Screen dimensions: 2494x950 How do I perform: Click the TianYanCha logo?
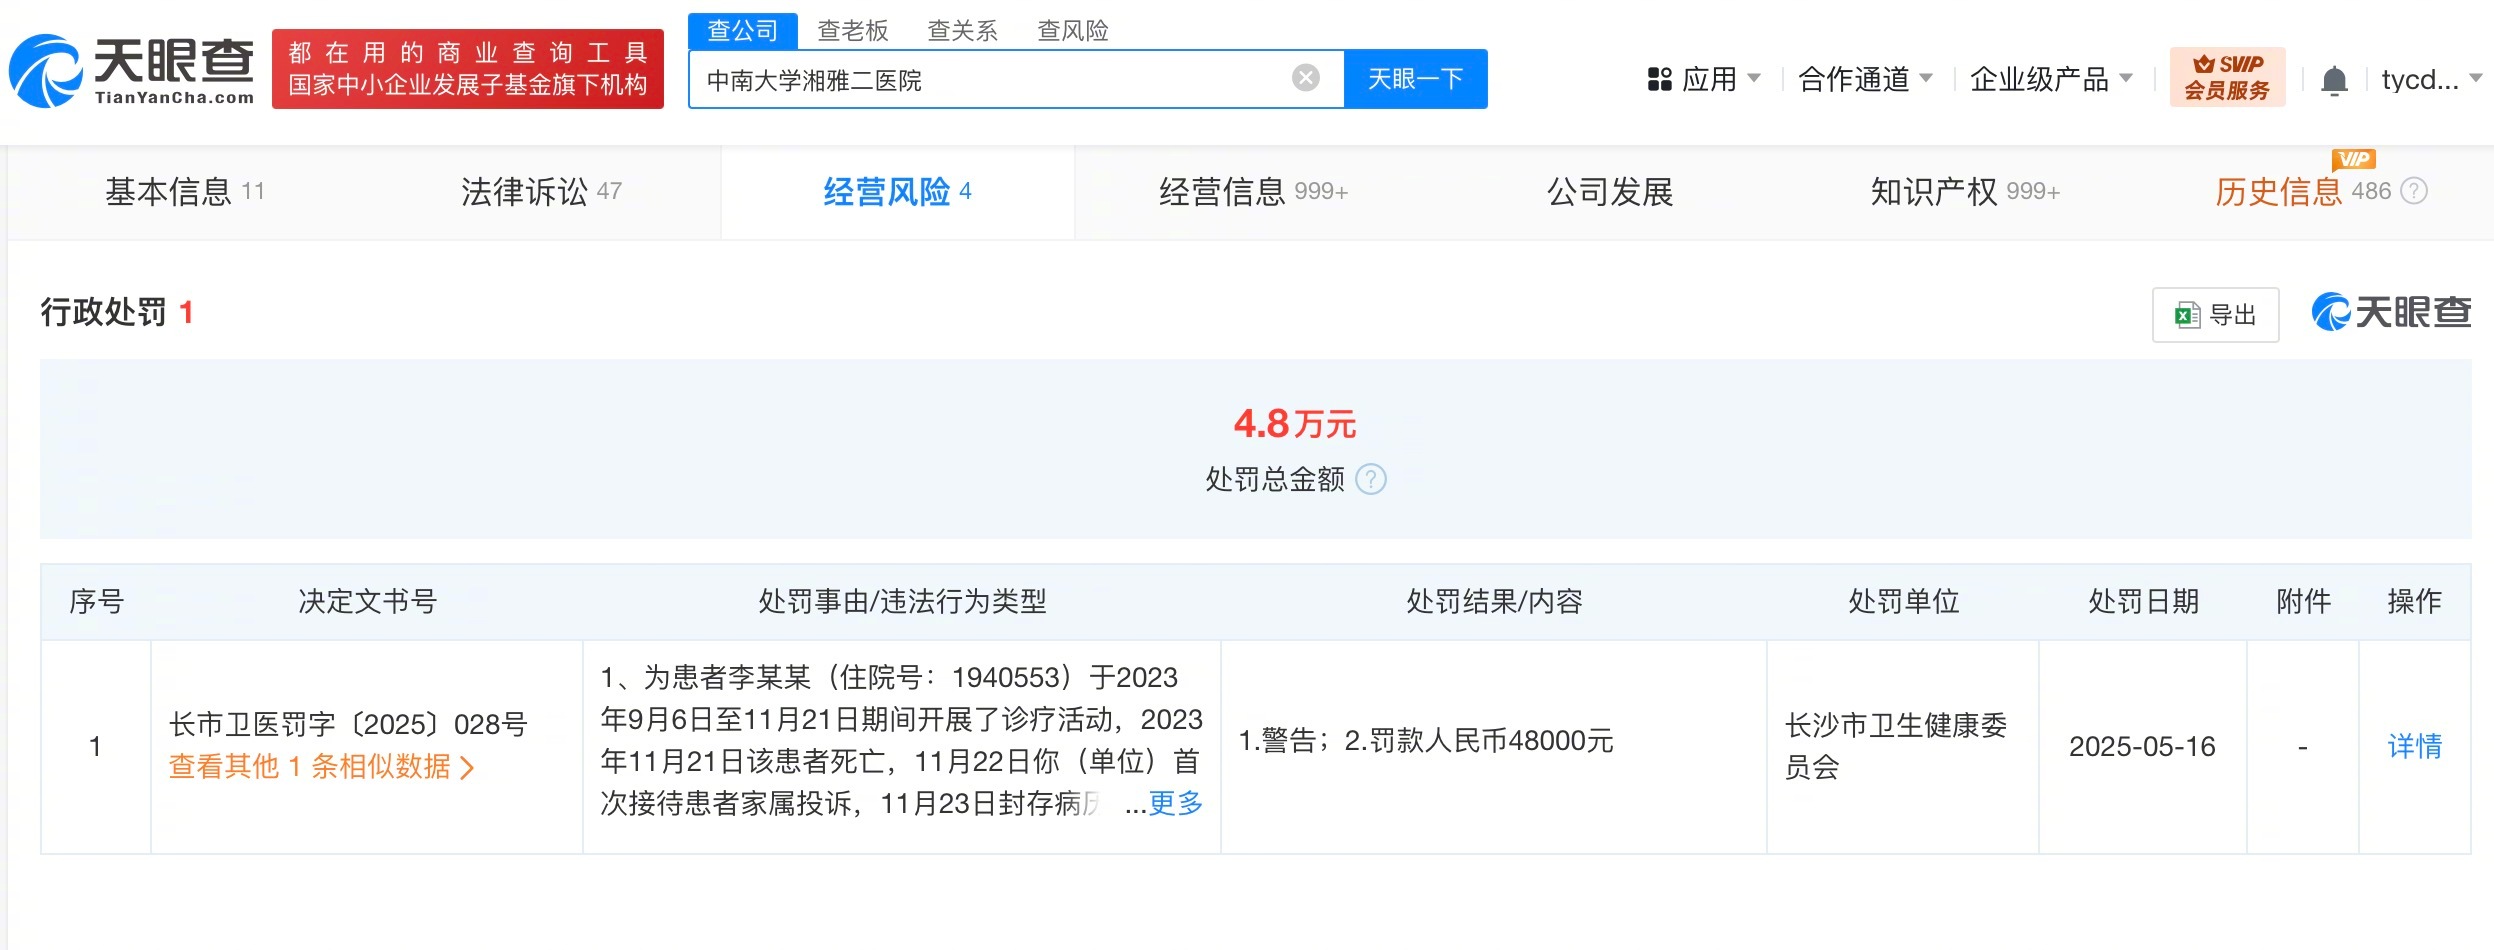tap(131, 70)
